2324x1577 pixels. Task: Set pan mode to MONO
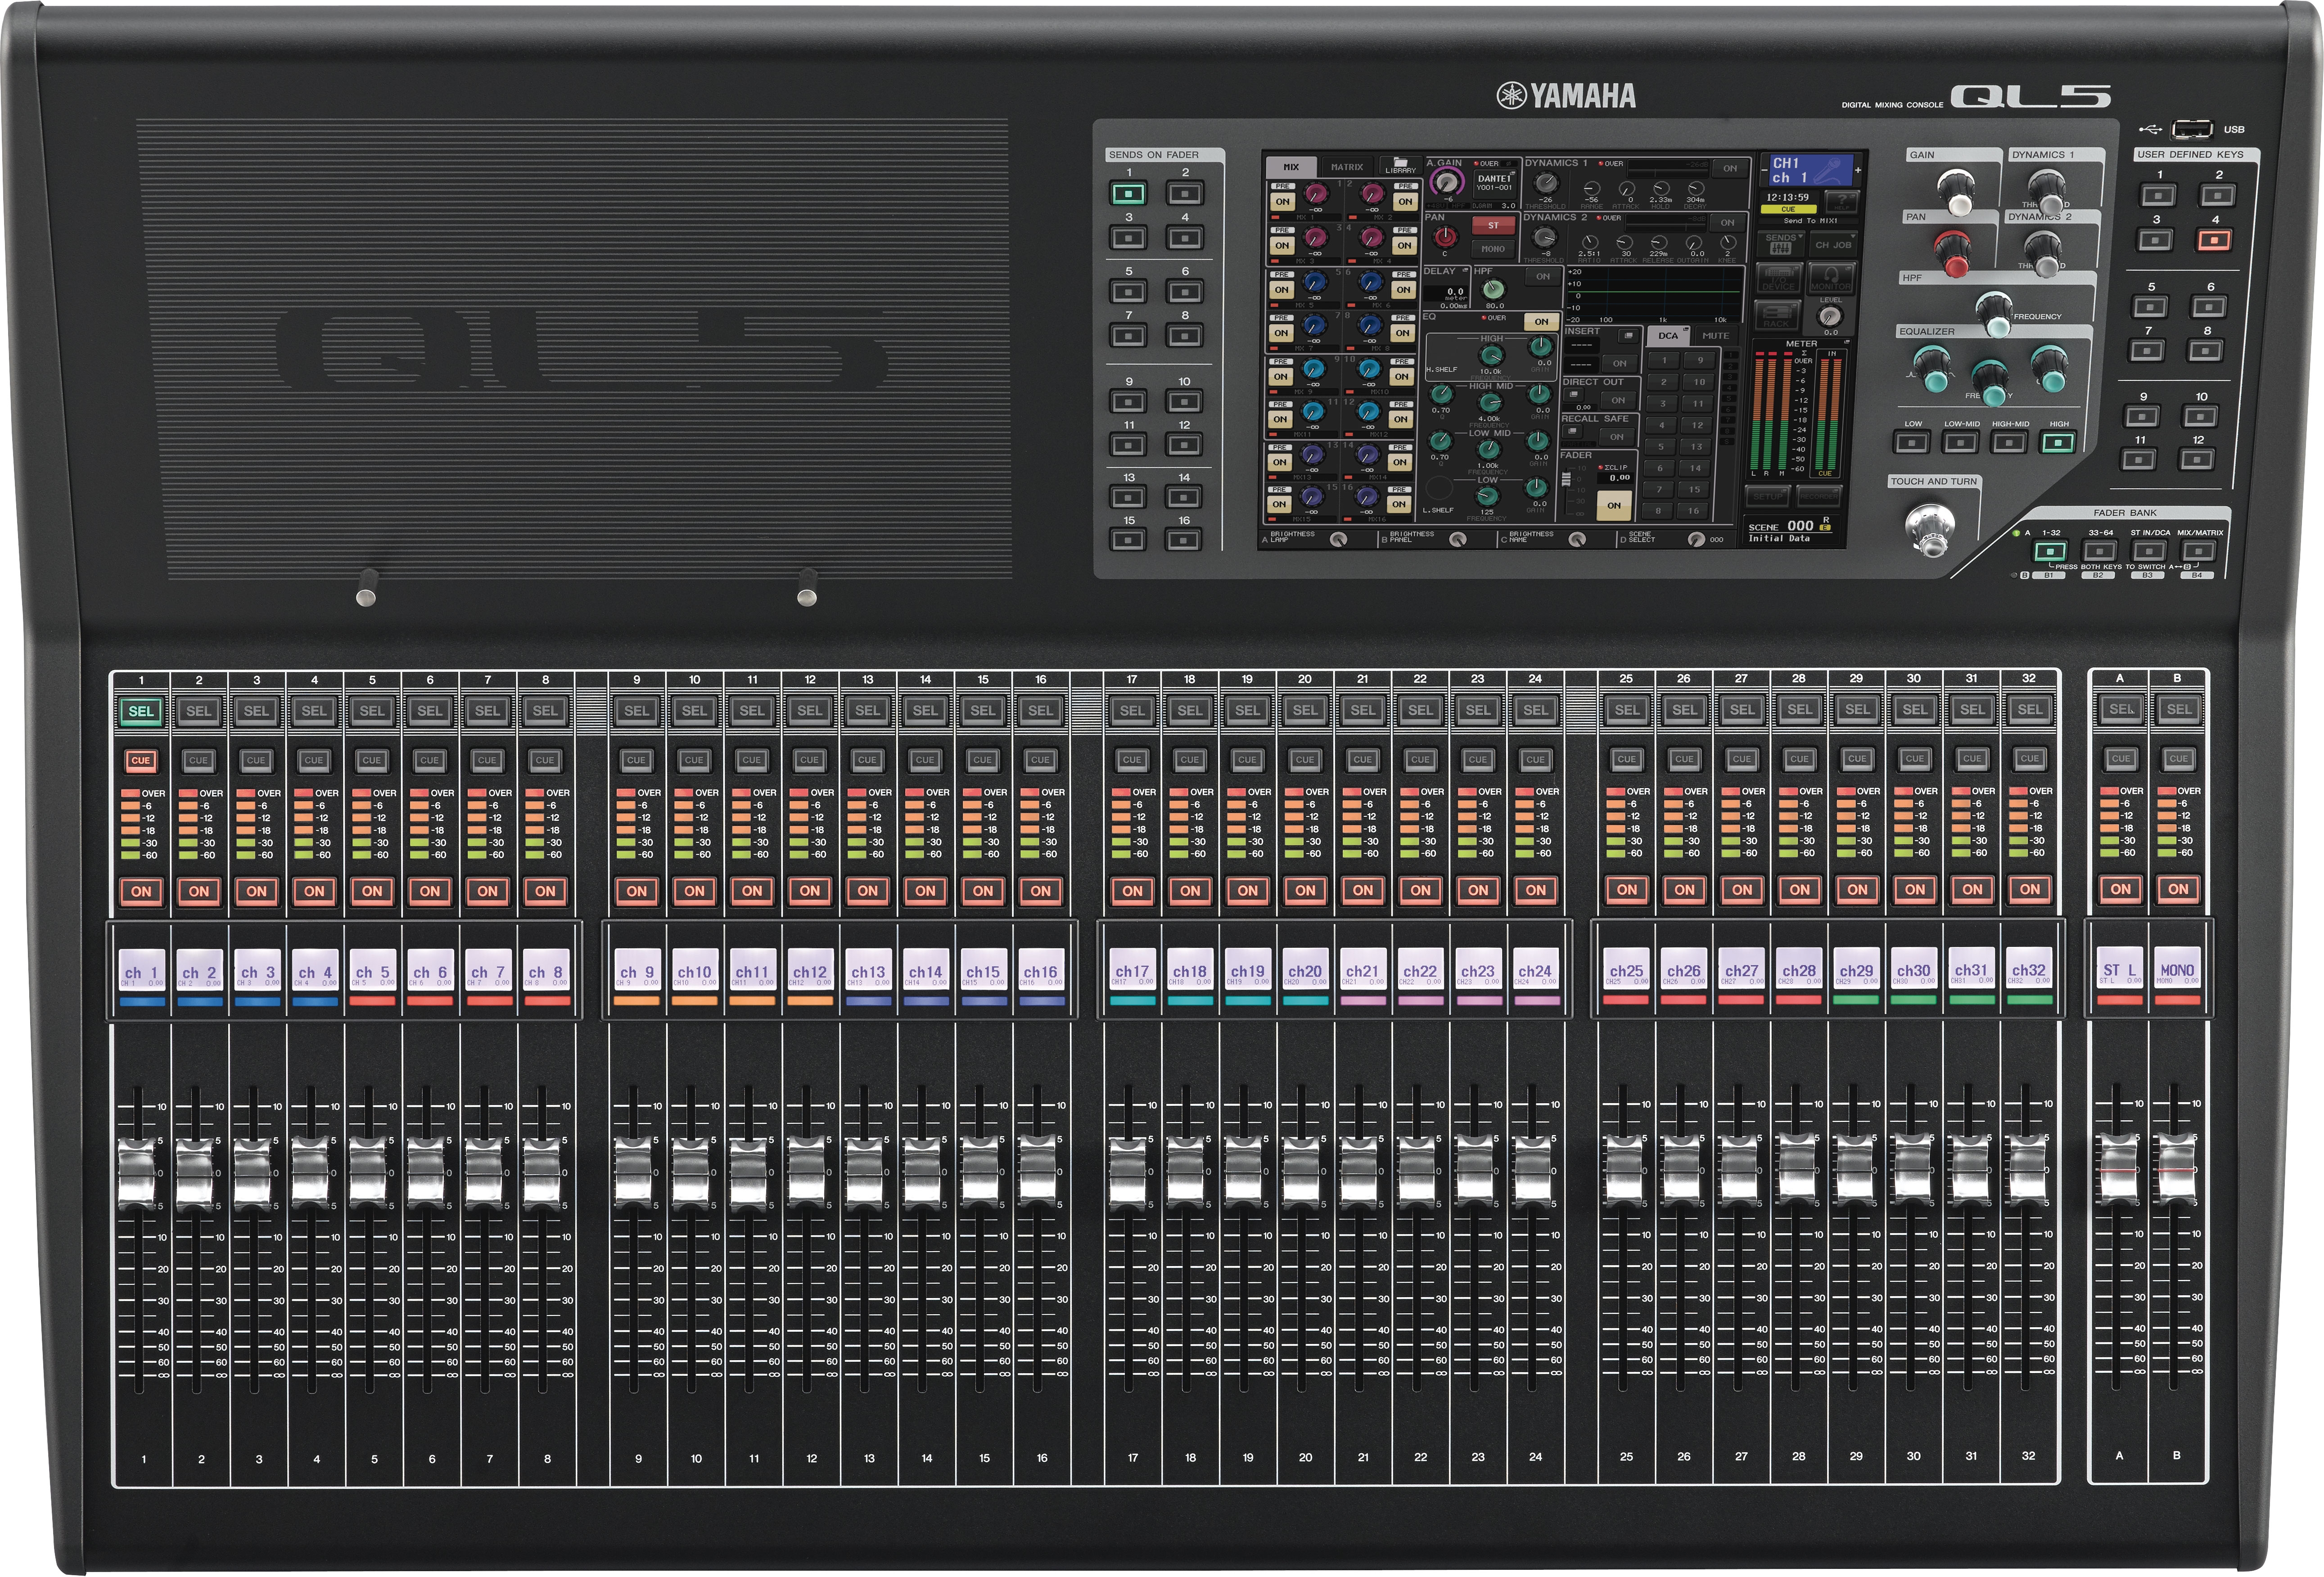click(1493, 249)
